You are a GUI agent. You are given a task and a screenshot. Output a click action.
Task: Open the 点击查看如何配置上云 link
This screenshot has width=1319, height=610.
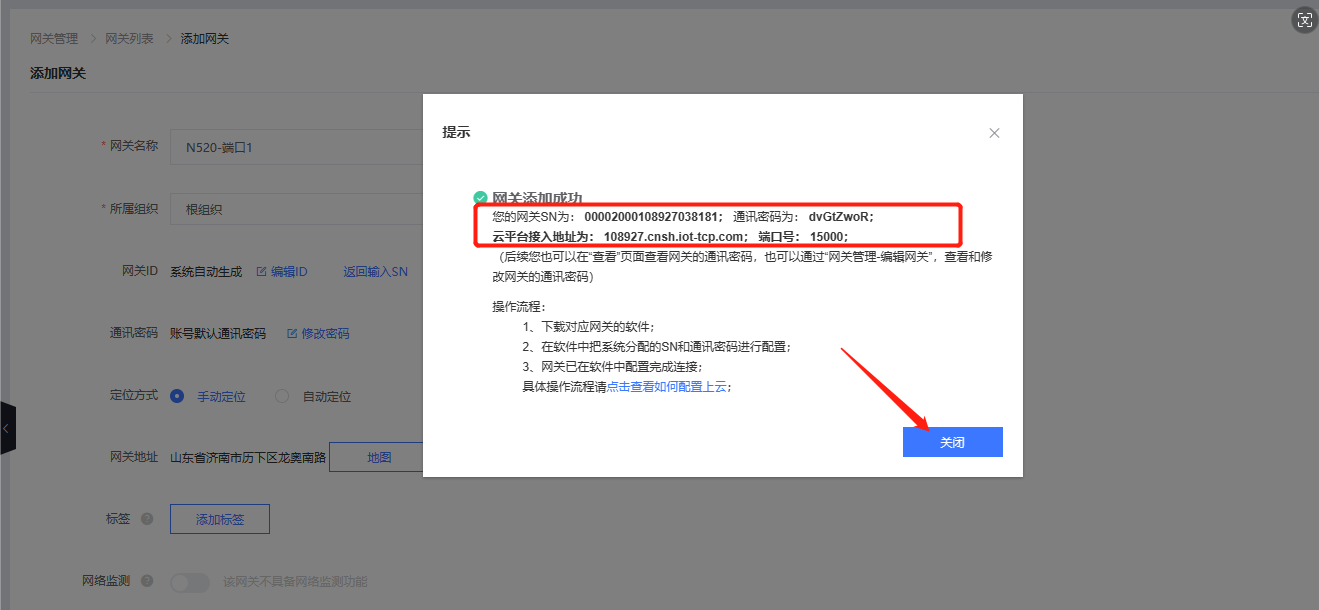(x=666, y=387)
